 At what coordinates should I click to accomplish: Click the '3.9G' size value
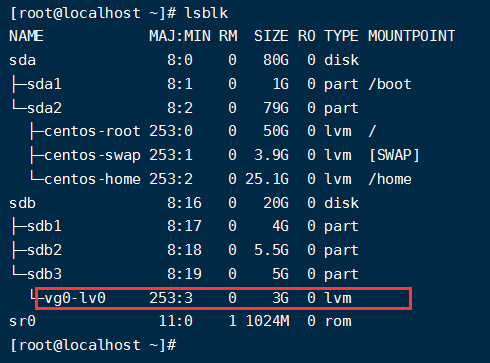[x=271, y=155]
